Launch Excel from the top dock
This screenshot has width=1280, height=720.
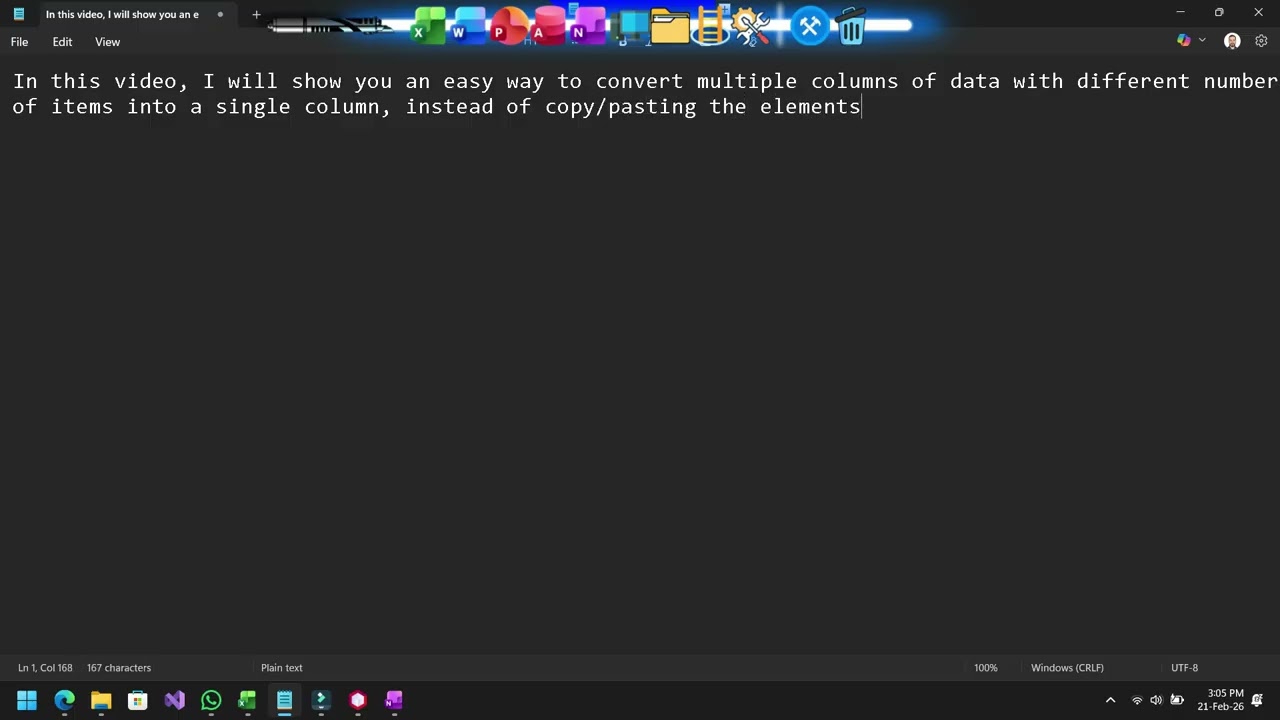(429, 27)
